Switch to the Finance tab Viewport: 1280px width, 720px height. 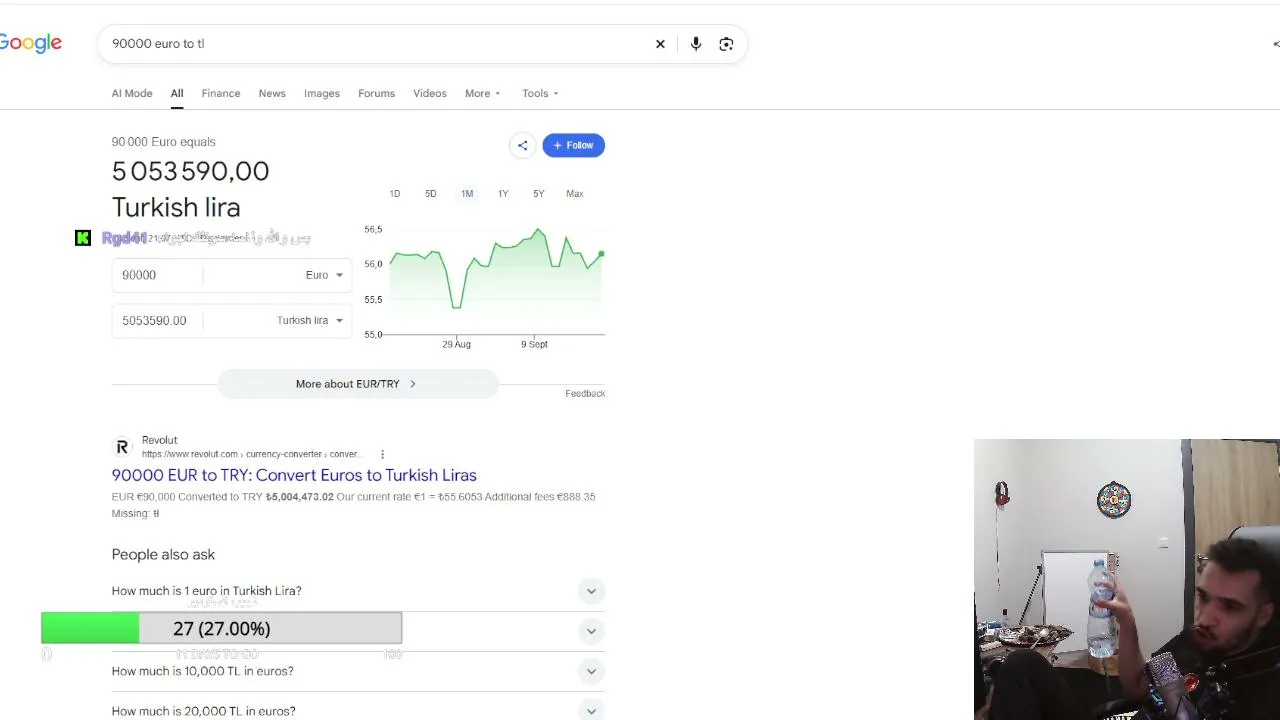click(x=221, y=93)
